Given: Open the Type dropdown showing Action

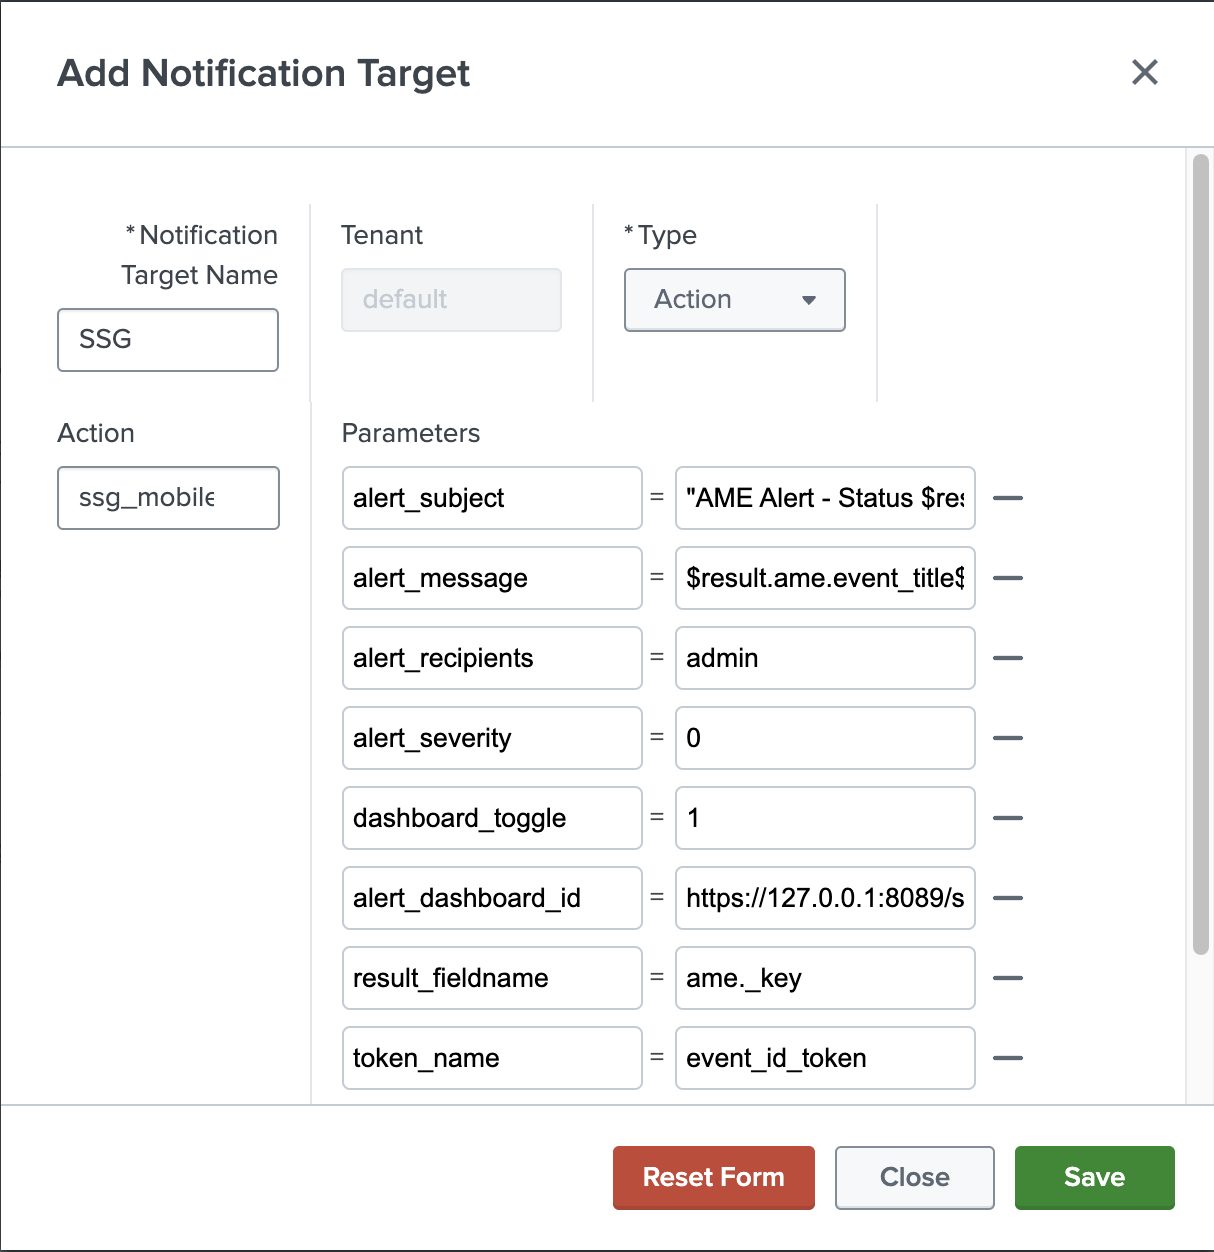Looking at the screenshot, I should coord(734,300).
